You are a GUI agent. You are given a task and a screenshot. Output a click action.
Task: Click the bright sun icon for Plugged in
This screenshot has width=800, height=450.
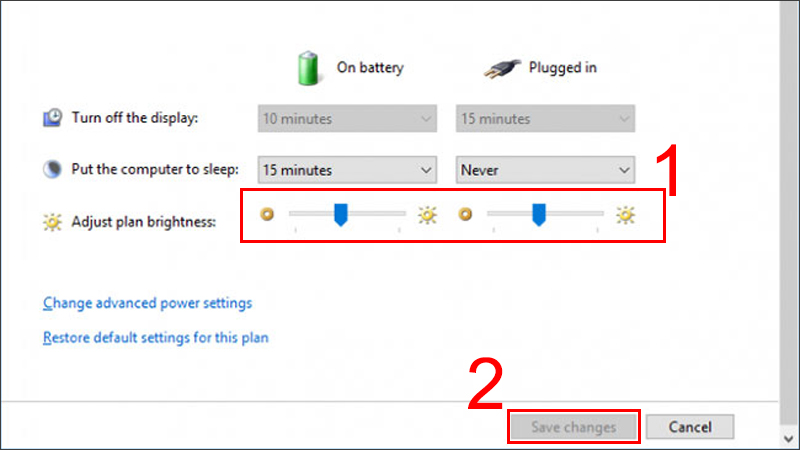coord(625,214)
